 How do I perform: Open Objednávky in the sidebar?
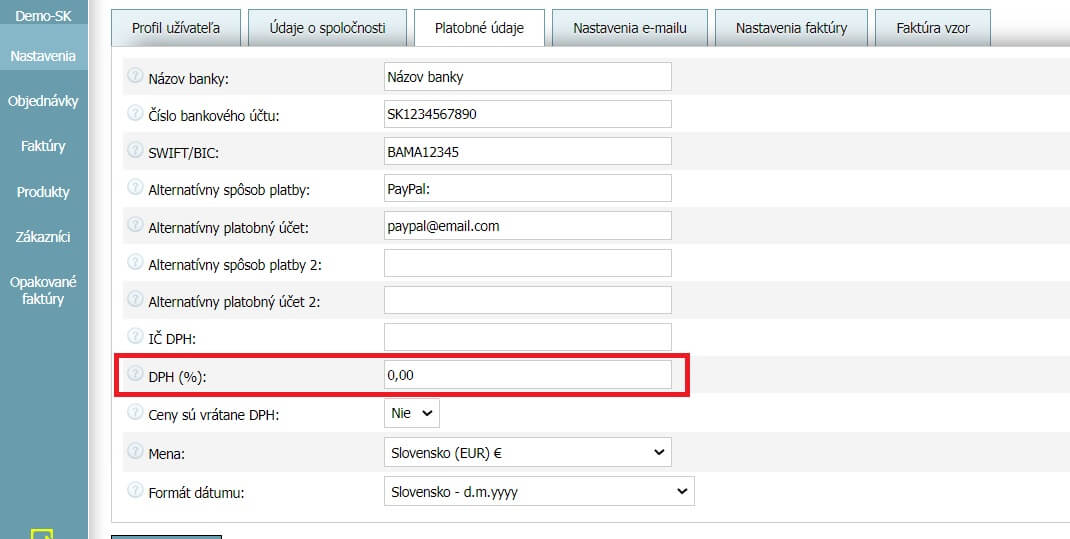point(44,101)
